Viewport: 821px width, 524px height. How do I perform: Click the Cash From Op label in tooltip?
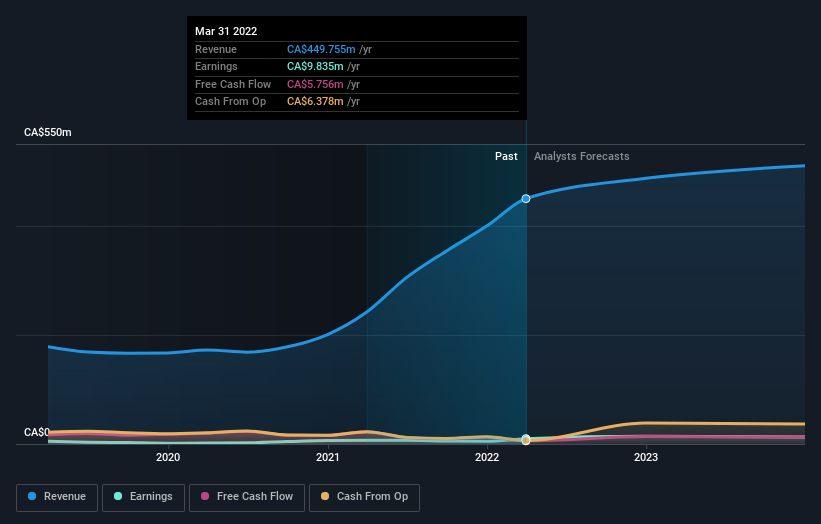230,102
